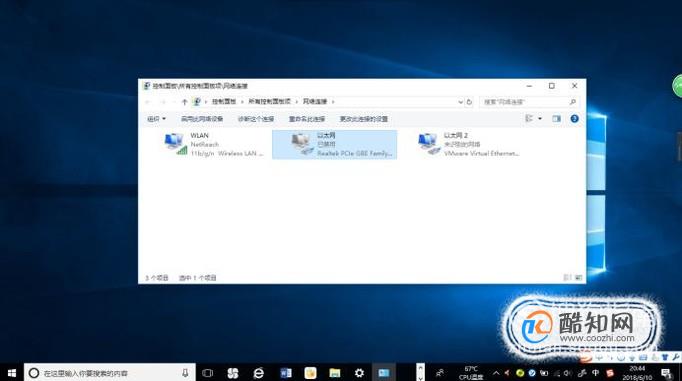Click the taskbar search microphone icon
Image resolution: width=682 pixels, height=381 pixels.
click(185, 373)
